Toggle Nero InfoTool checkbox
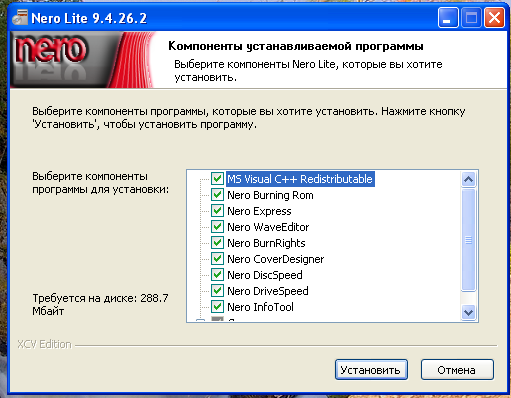This screenshot has width=511, height=398. click(217, 307)
